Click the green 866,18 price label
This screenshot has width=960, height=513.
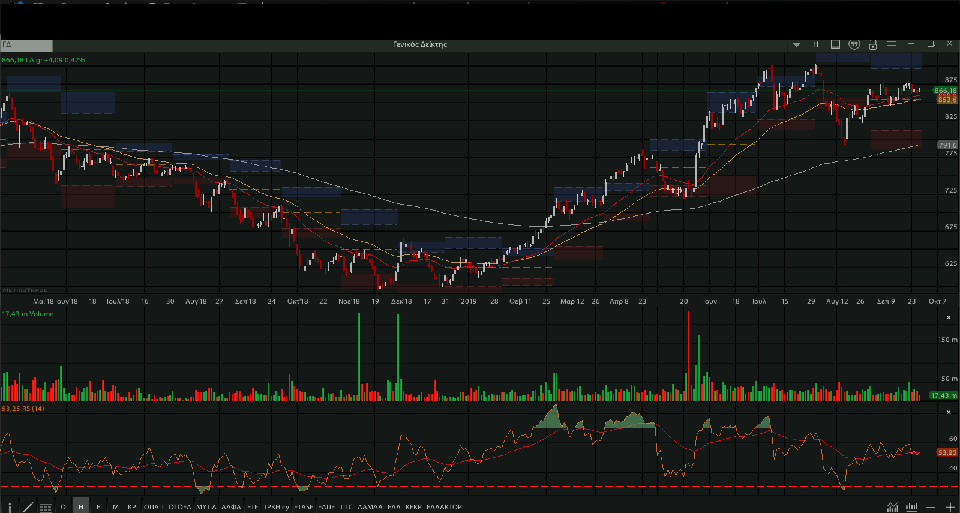(x=944, y=91)
